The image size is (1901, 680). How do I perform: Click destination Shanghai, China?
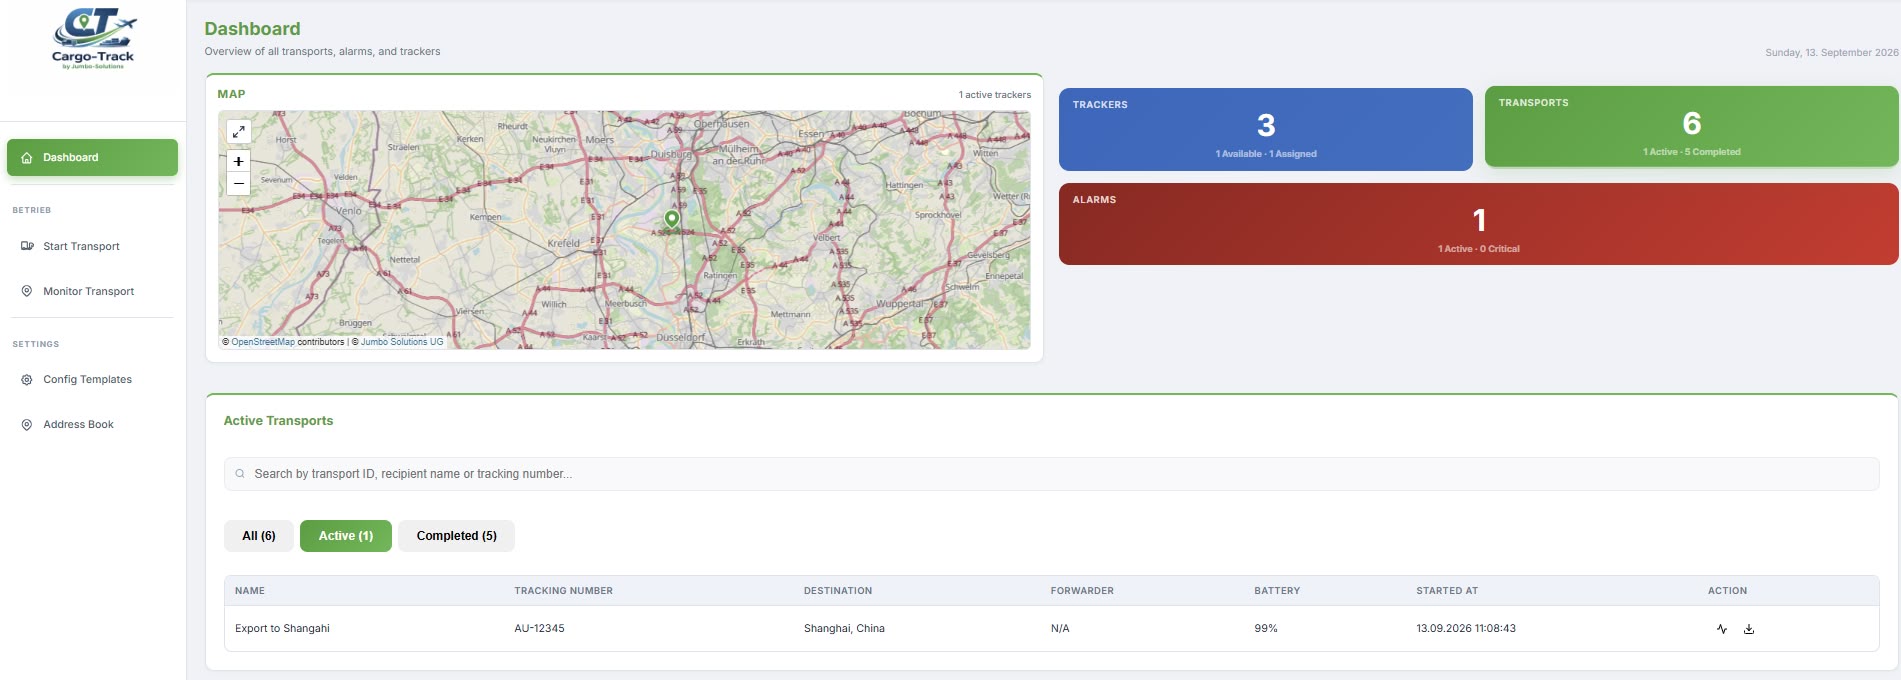click(x=844, y=628)
